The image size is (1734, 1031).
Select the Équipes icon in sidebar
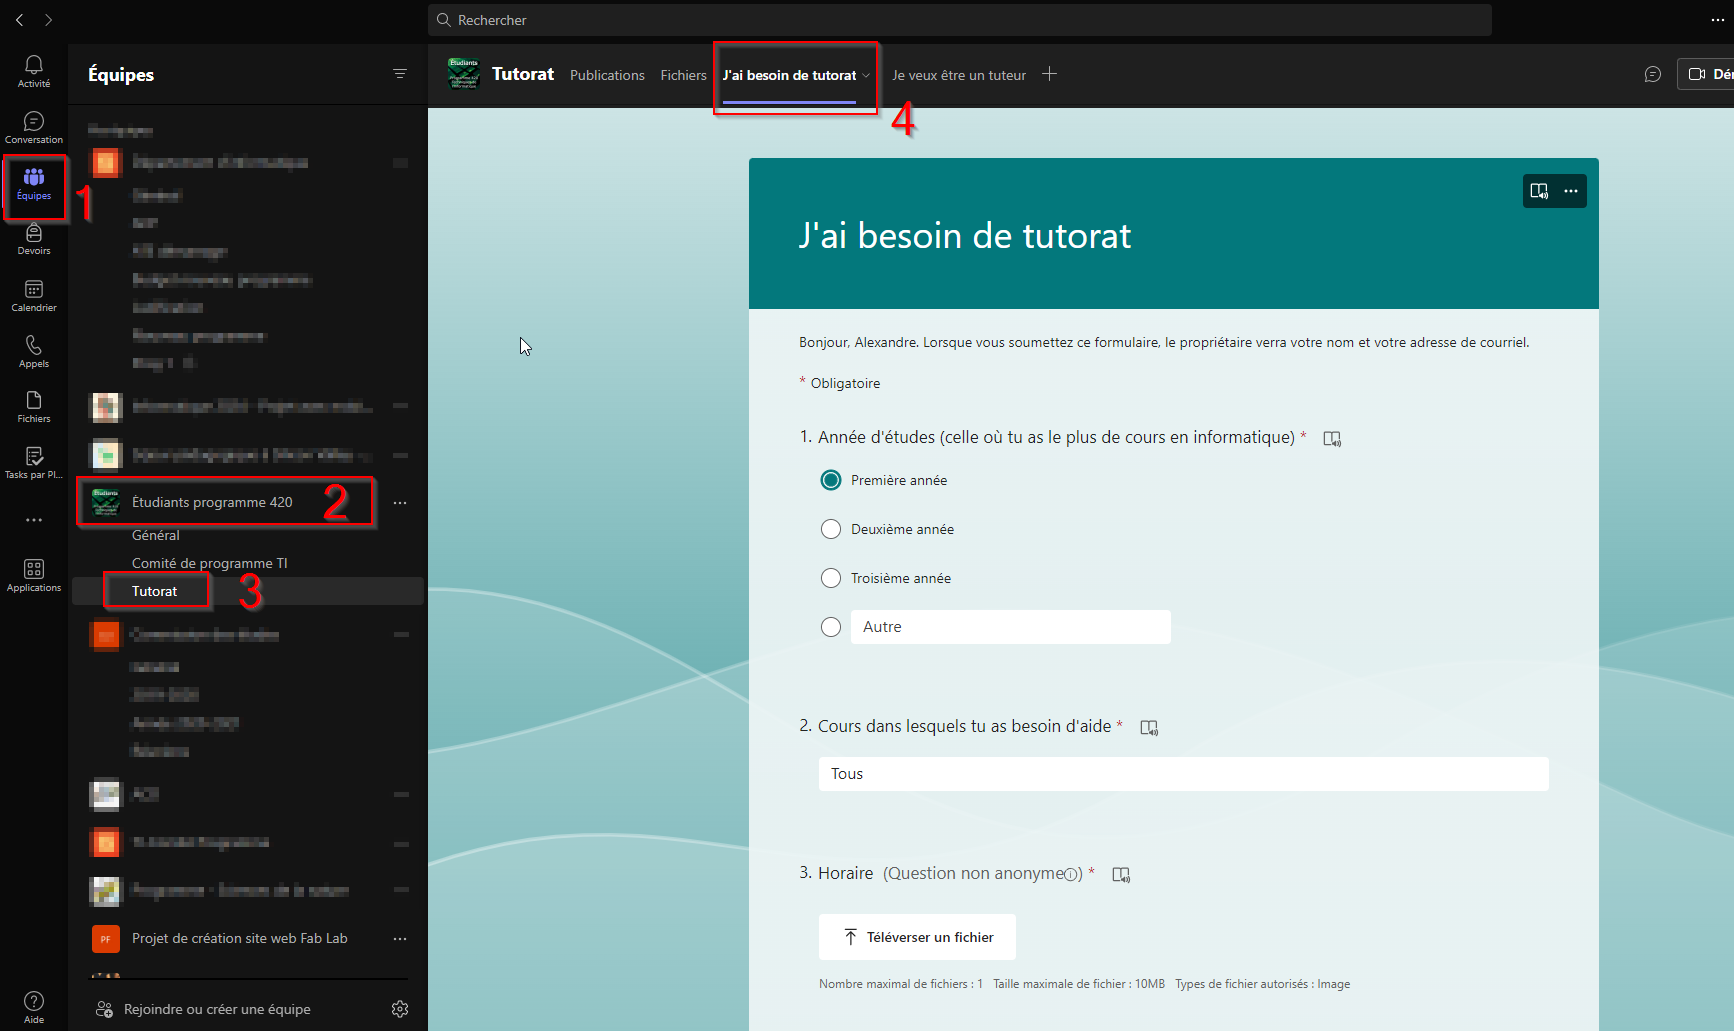tap(33, 184)
